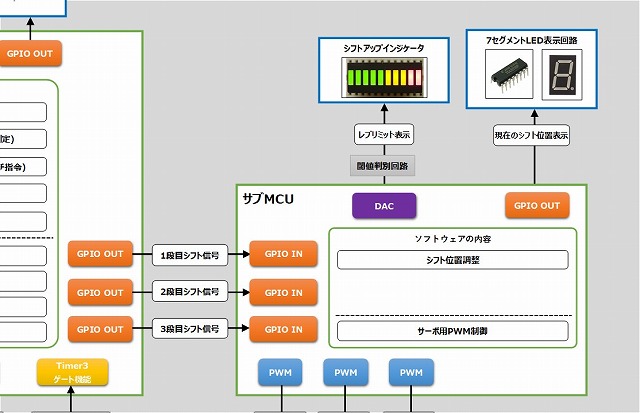640x413 pixels.
Task: Click the レブリミット表示 label
Action: point(383,134)
